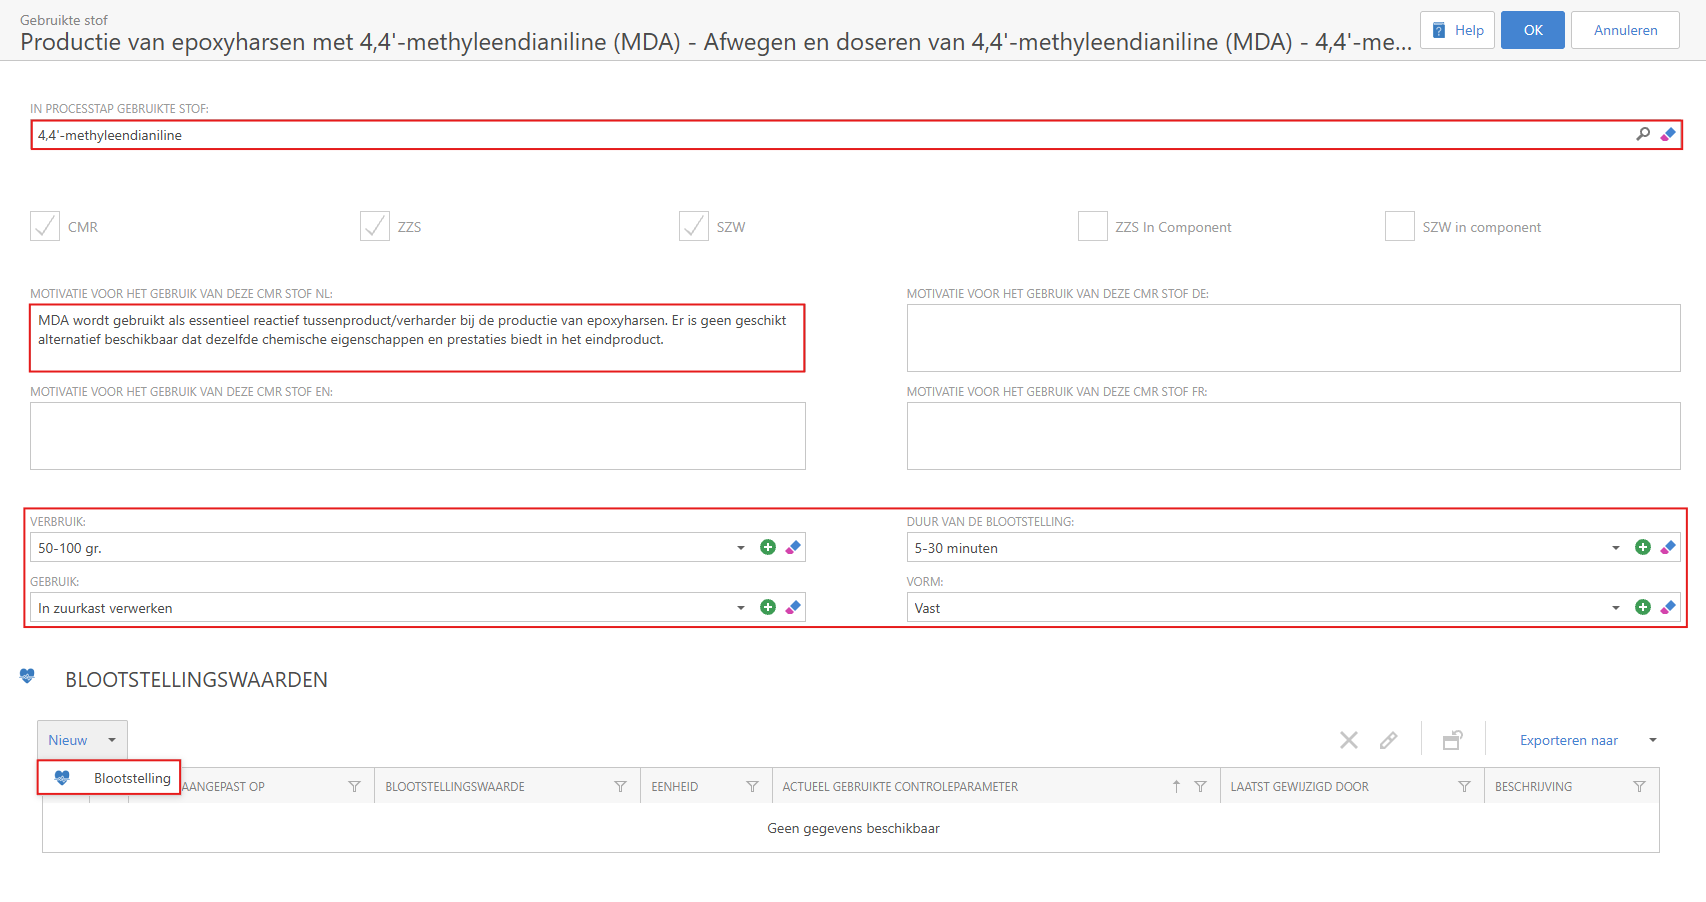Click the search magnifier icon in substance field
The width and height of the screenshot is (1706, 902).
[1642, 134]
